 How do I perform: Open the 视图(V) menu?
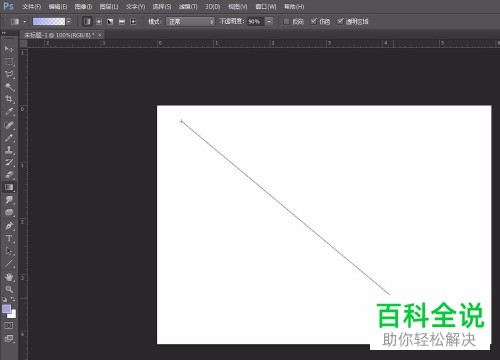coord(238,7)
